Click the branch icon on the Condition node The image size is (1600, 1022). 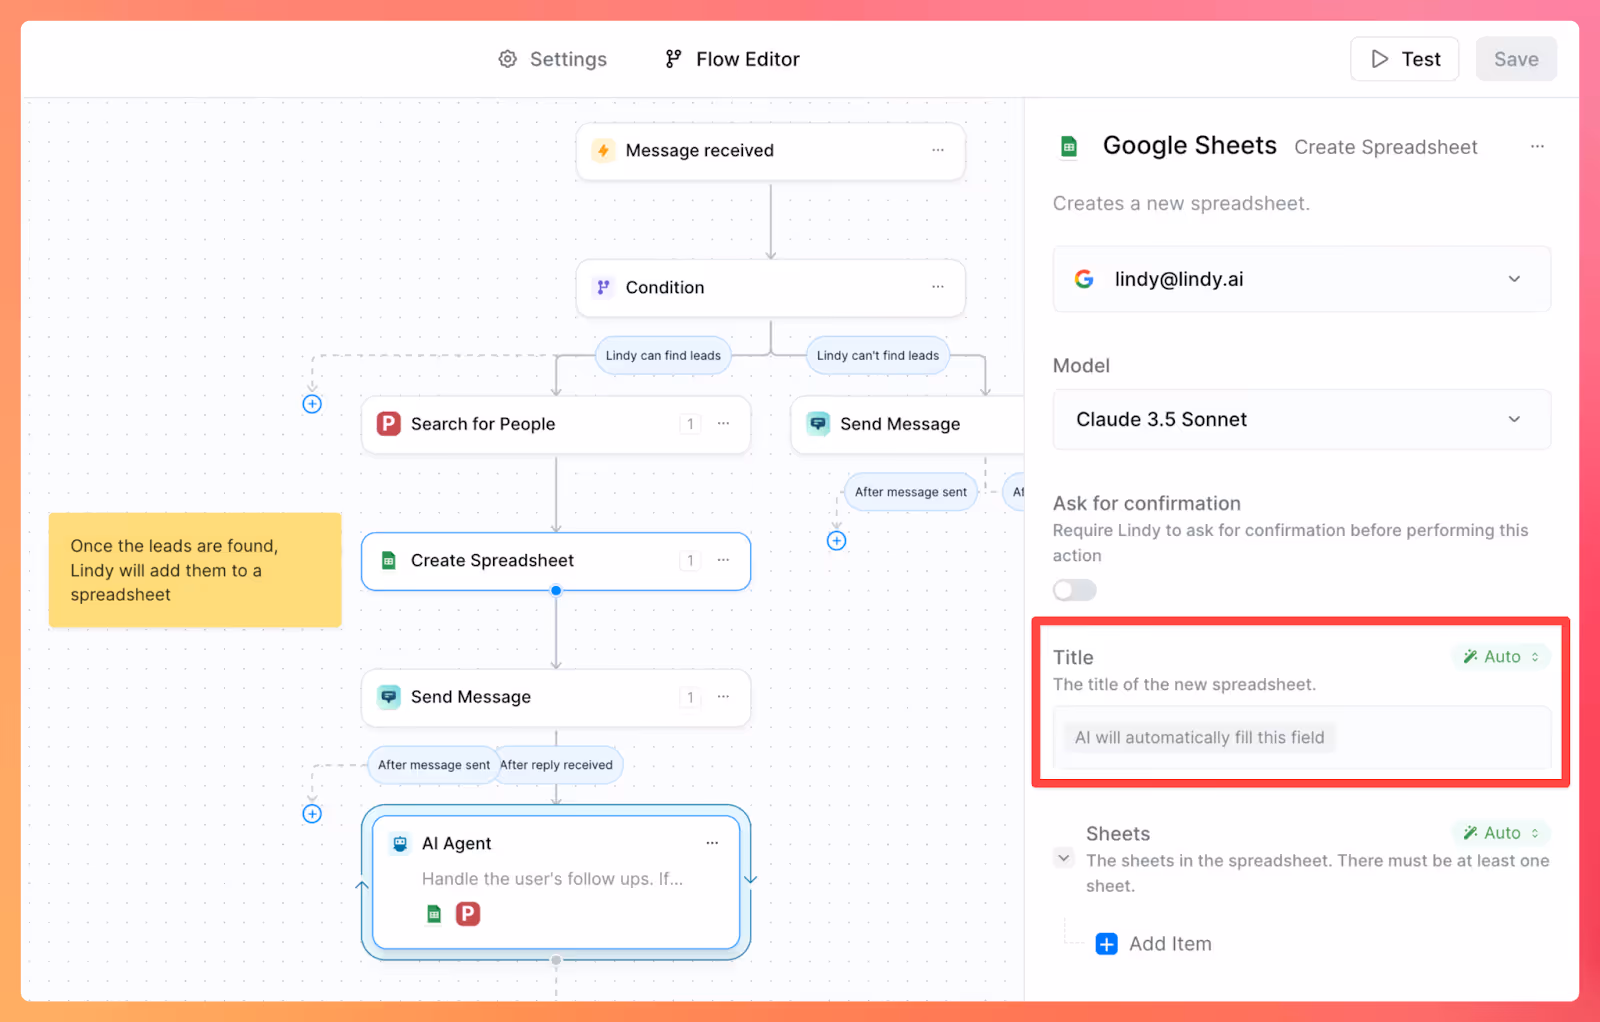pyautogui.click(x=603, y=287)
